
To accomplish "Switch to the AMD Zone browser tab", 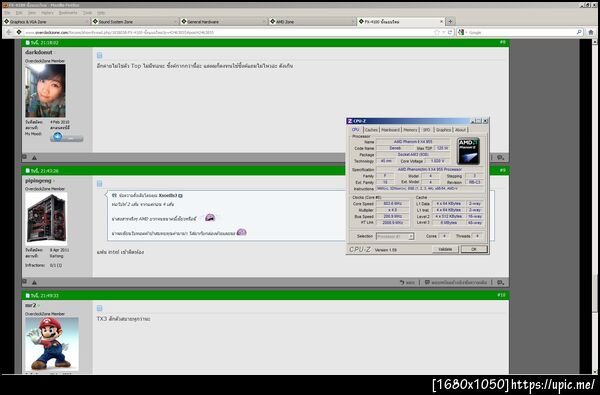I will click(312, 22).
